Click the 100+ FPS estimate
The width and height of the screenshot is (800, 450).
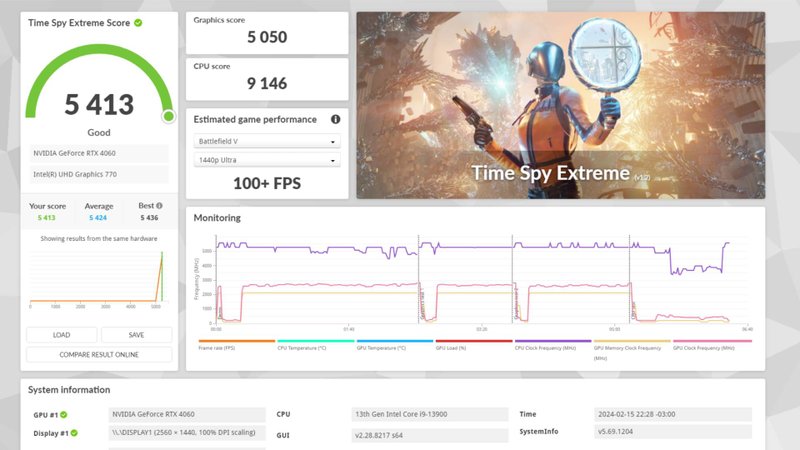[267, 183]
